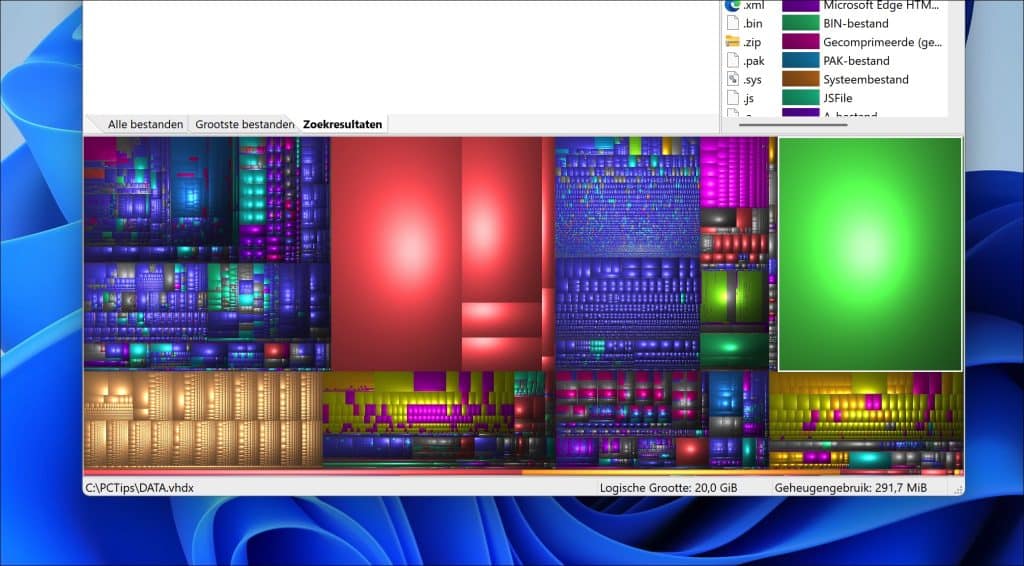The width and height of the screenshot is (1024, 566).
Task: Click the gear file icon beside .sys
Action: tap(733, 80)
